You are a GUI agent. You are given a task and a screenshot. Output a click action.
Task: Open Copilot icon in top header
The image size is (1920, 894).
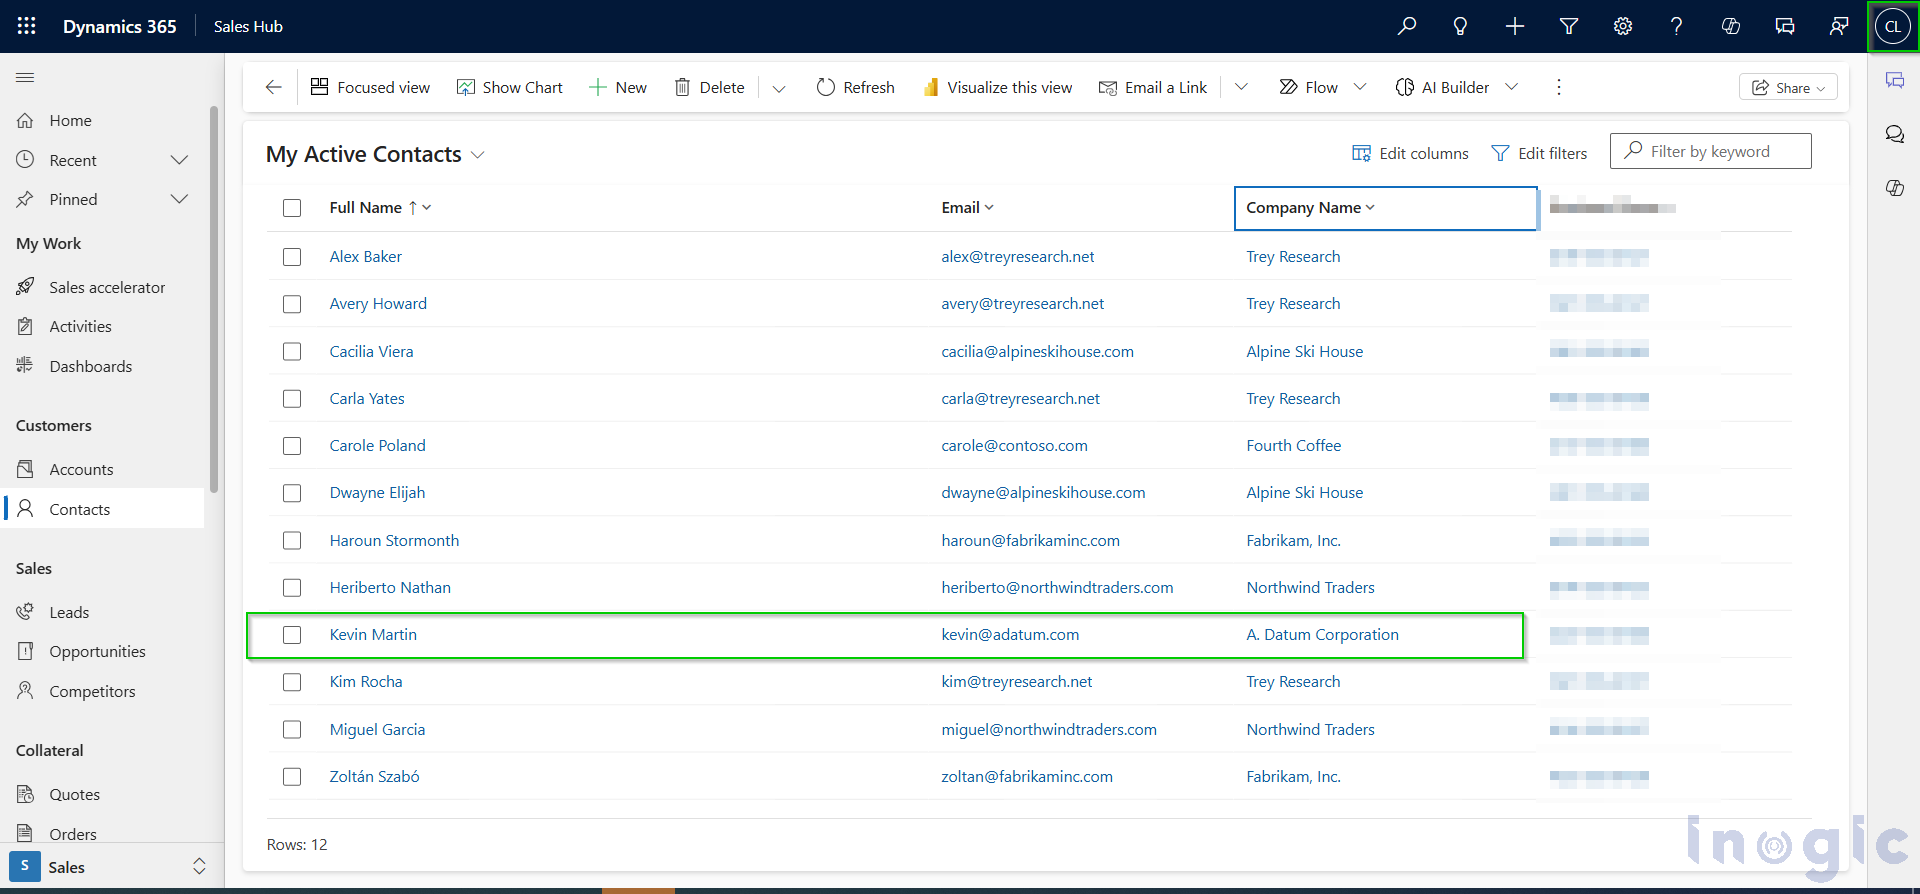[x=1731, y=26]
